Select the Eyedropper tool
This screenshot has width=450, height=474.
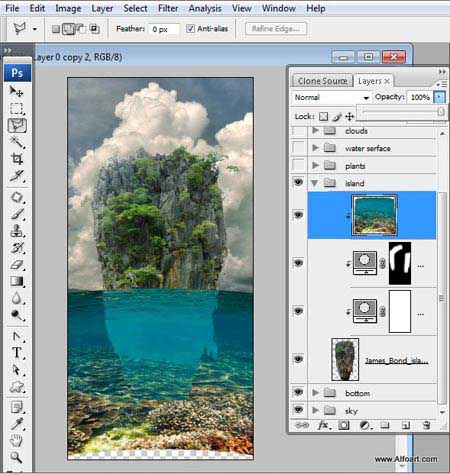[x=17, y=424]
